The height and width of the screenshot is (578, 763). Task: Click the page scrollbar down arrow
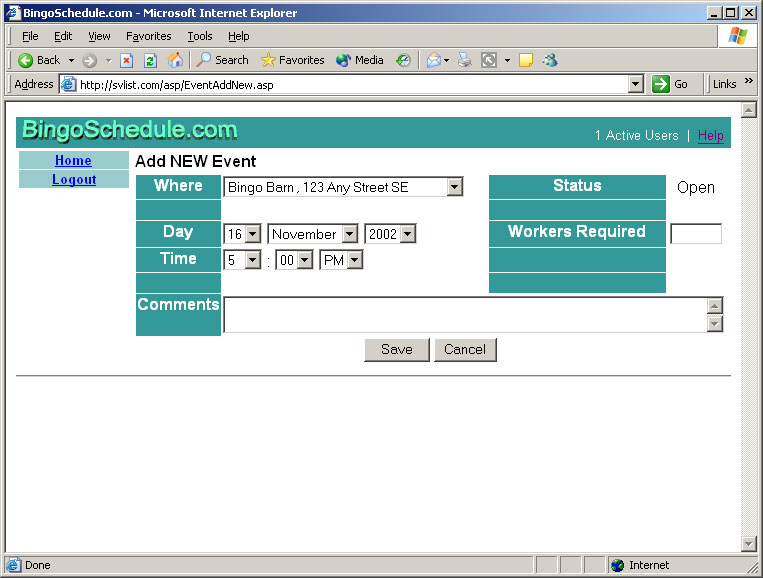pyautogui.click(x=748, y=543)
